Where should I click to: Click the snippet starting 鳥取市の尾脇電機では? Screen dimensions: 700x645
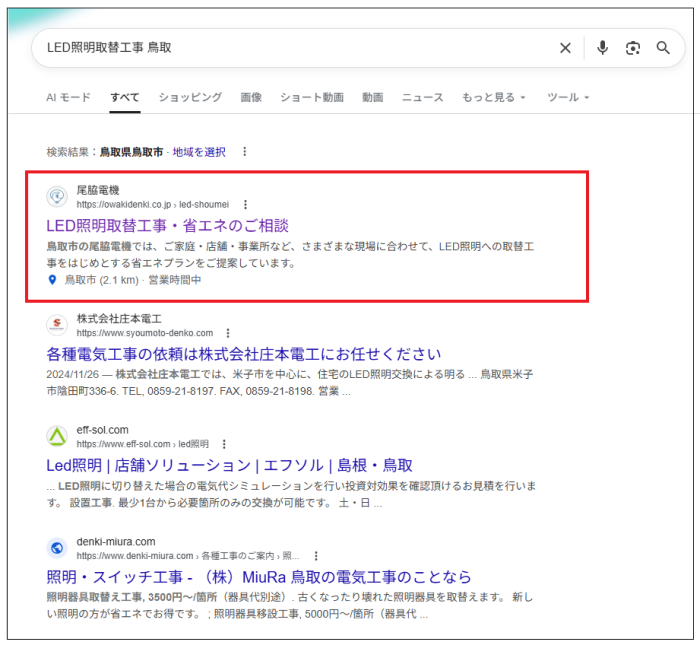tap(290, 254)
